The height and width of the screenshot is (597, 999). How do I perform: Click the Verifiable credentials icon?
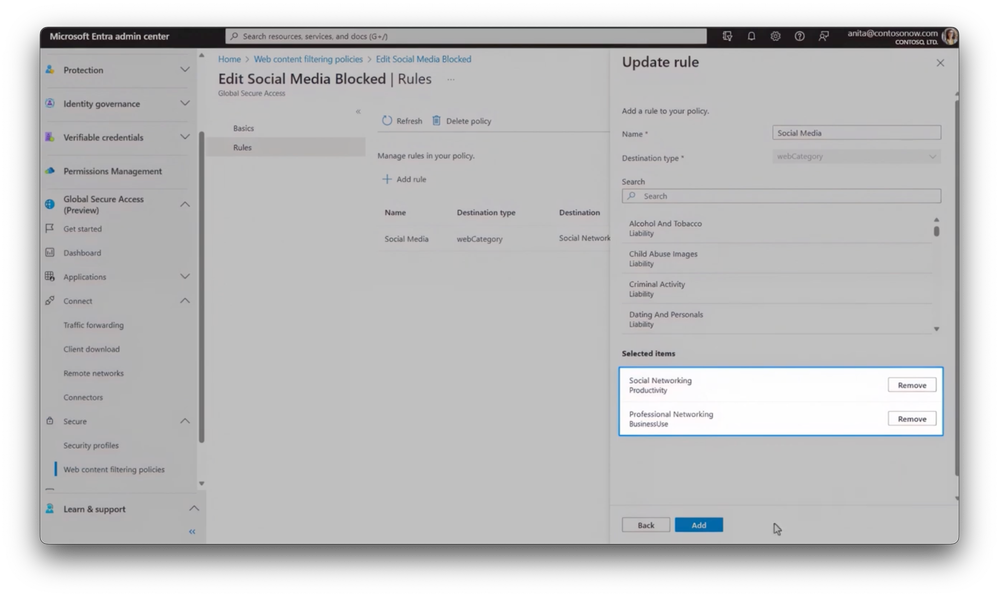pyautogui.click(x=50, y=137)
